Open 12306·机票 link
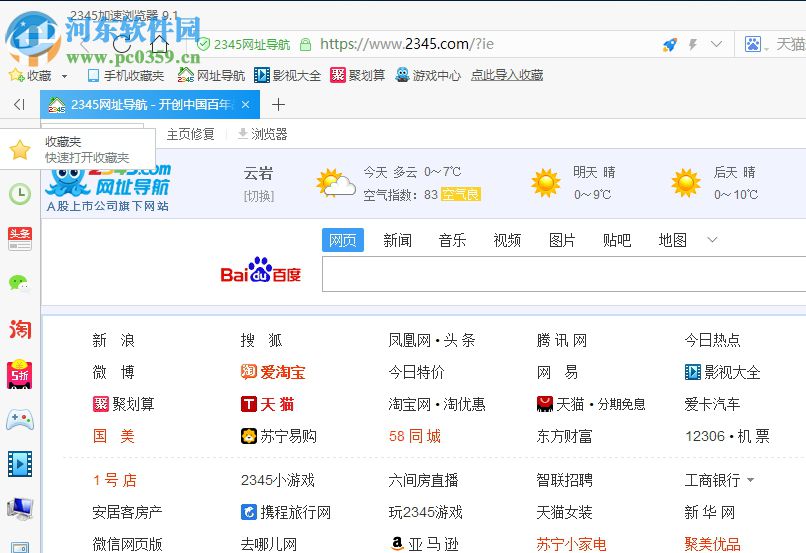This screenshot has width=806, height=553. tap(727, 436)
